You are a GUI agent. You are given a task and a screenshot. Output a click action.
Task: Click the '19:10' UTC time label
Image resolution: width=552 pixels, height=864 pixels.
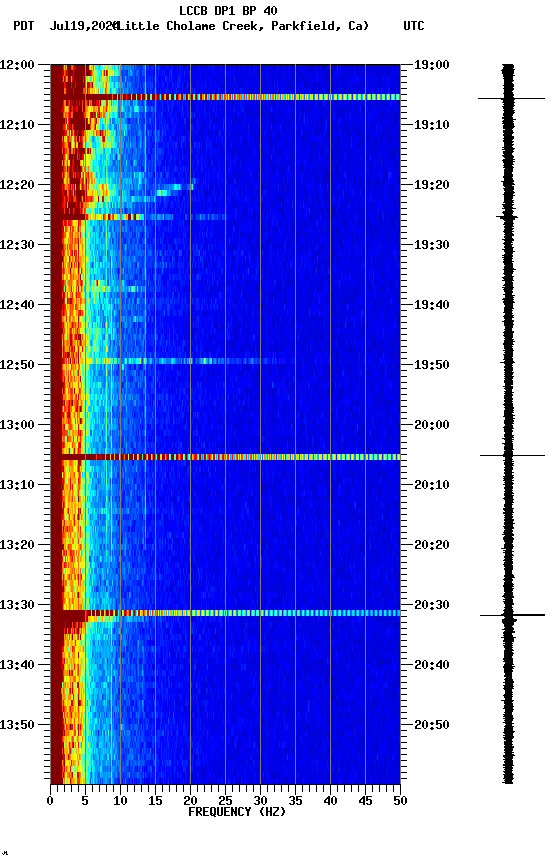432,125
